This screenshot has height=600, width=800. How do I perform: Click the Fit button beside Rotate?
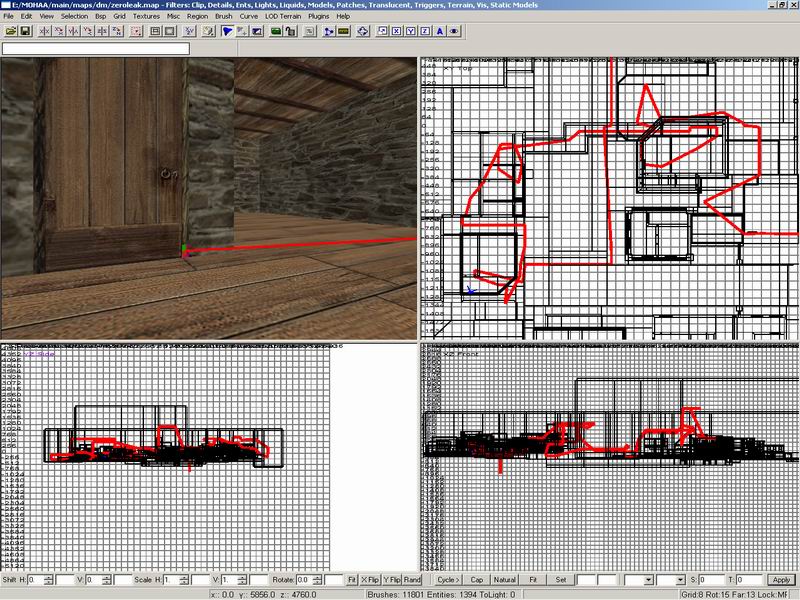coord(352,580)
